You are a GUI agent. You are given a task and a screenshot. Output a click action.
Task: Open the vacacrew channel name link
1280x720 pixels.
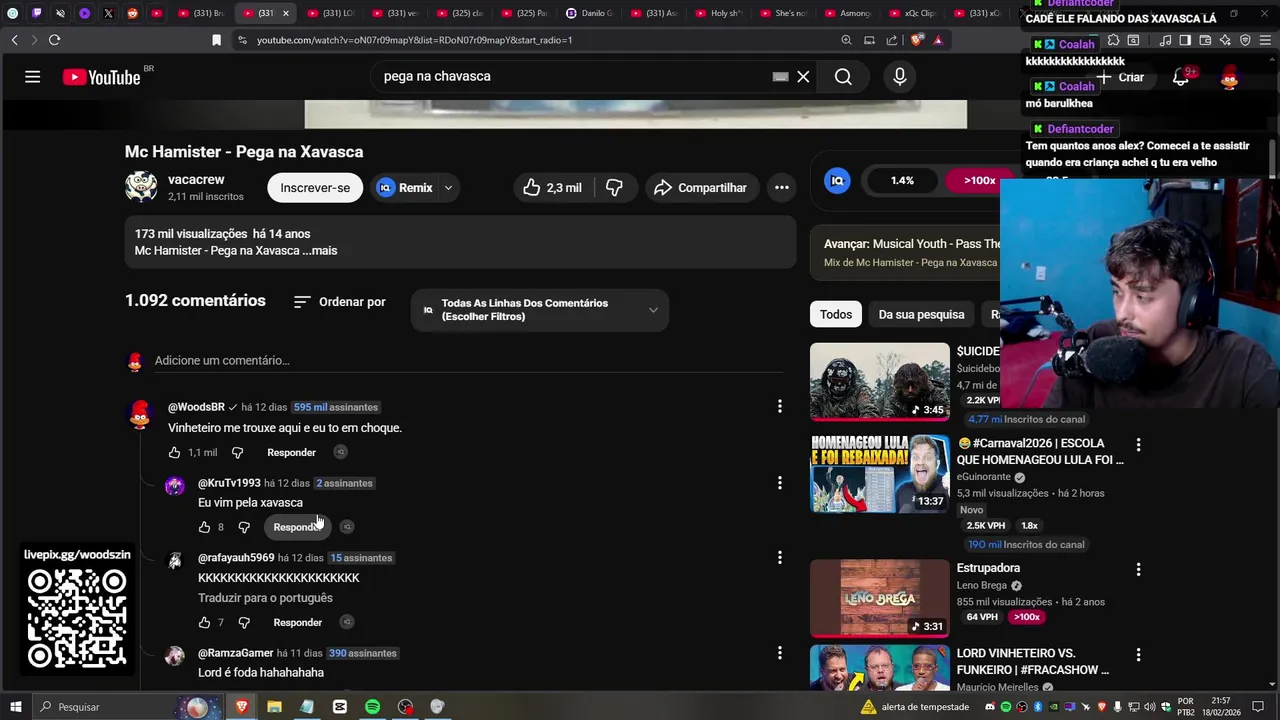(x=196, y=179)
